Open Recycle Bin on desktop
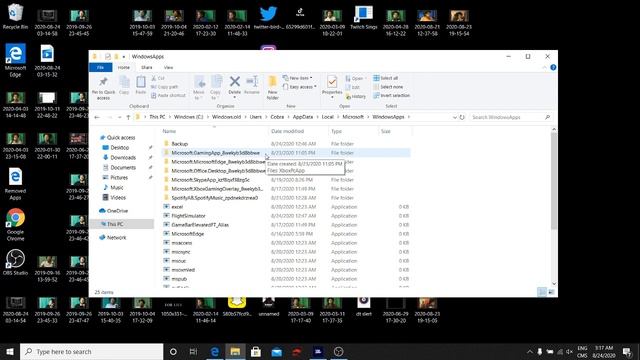This screenshot has width=640, height=360. coord(15,17)
